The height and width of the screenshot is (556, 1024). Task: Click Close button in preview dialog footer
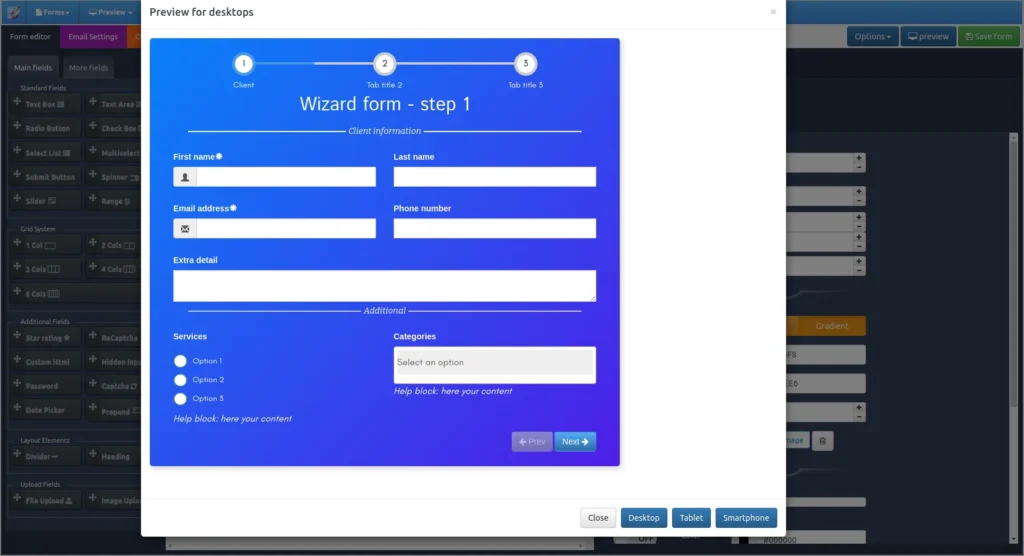point(598,517)
